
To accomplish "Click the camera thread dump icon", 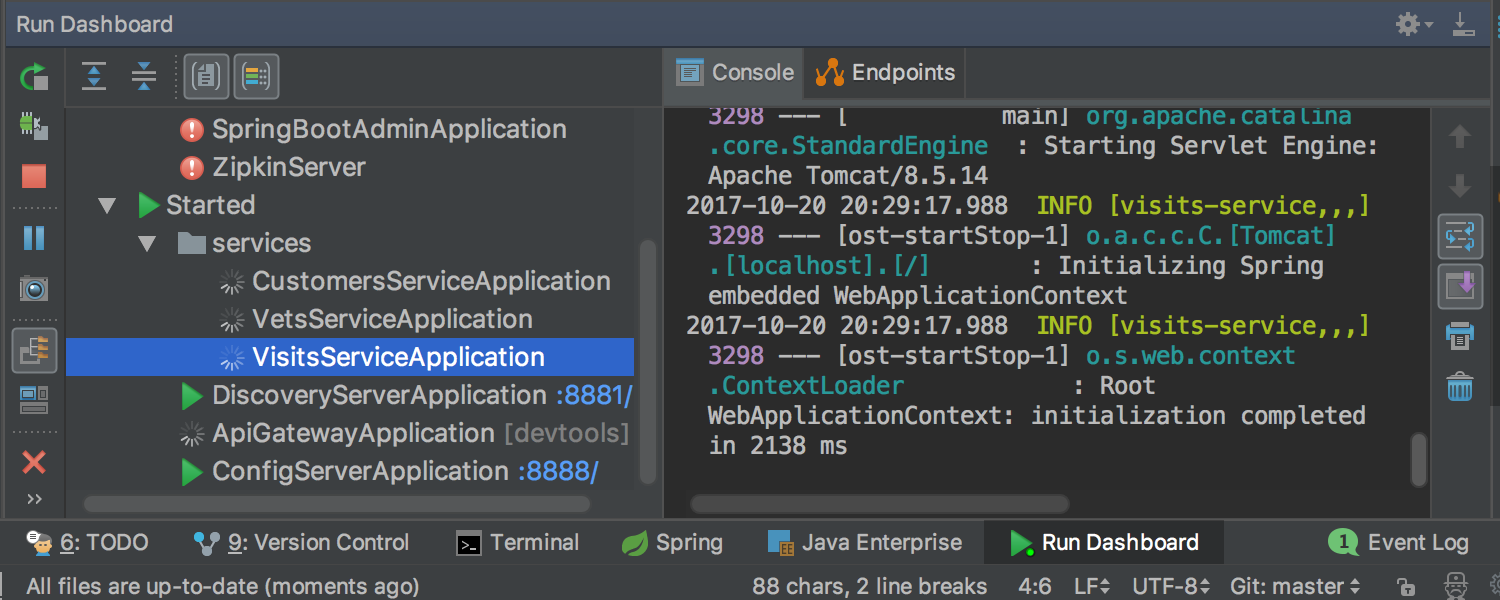I will click(x=34, y=290).
